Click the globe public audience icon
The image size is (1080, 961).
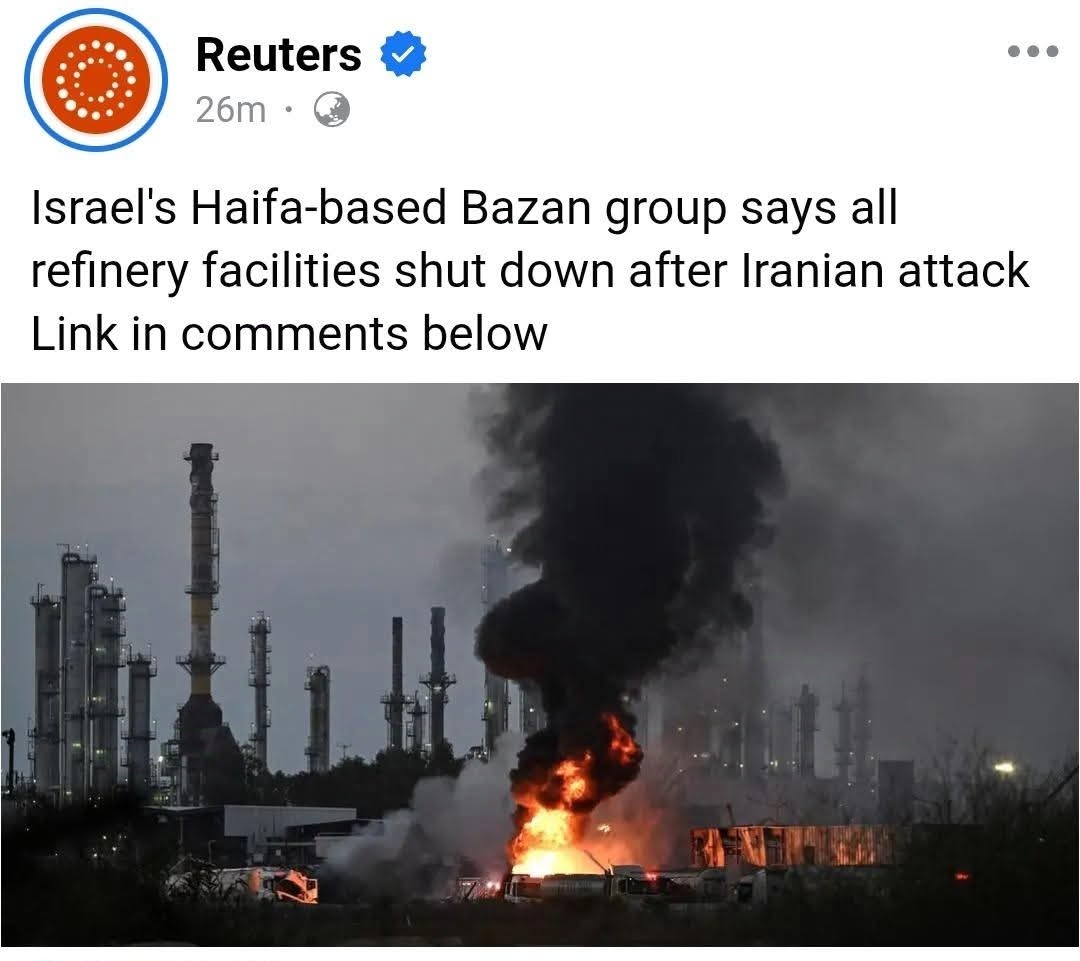[x=332, y=110]
